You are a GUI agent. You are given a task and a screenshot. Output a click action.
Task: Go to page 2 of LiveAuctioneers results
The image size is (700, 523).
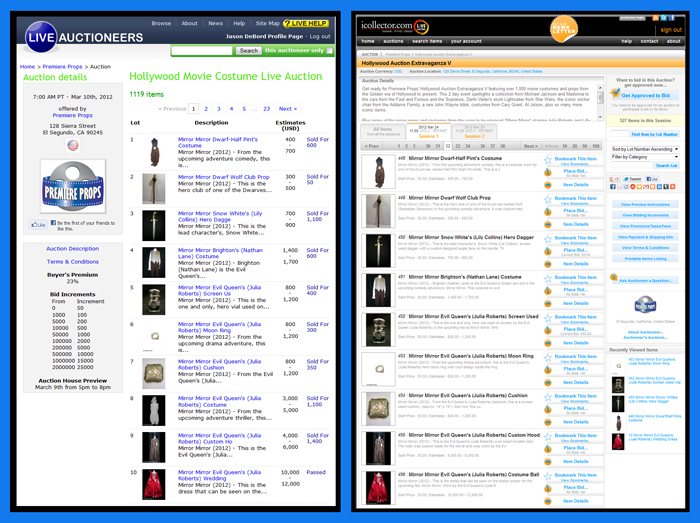[206, 109]
